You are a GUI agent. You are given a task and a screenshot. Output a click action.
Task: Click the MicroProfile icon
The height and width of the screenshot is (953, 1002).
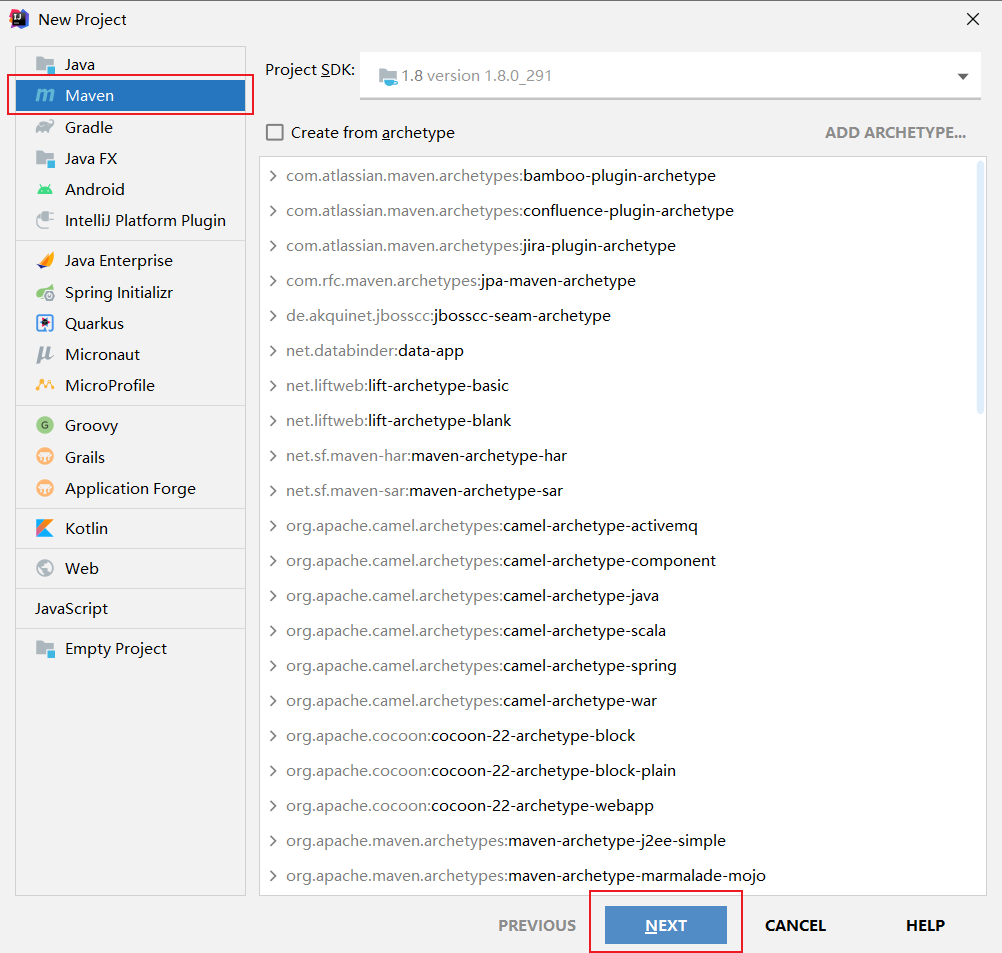[45, 385]
